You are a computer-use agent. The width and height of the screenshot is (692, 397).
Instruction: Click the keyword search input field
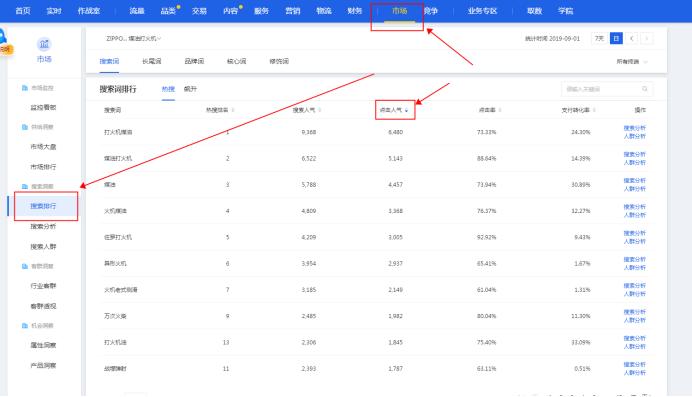(607, 89)
